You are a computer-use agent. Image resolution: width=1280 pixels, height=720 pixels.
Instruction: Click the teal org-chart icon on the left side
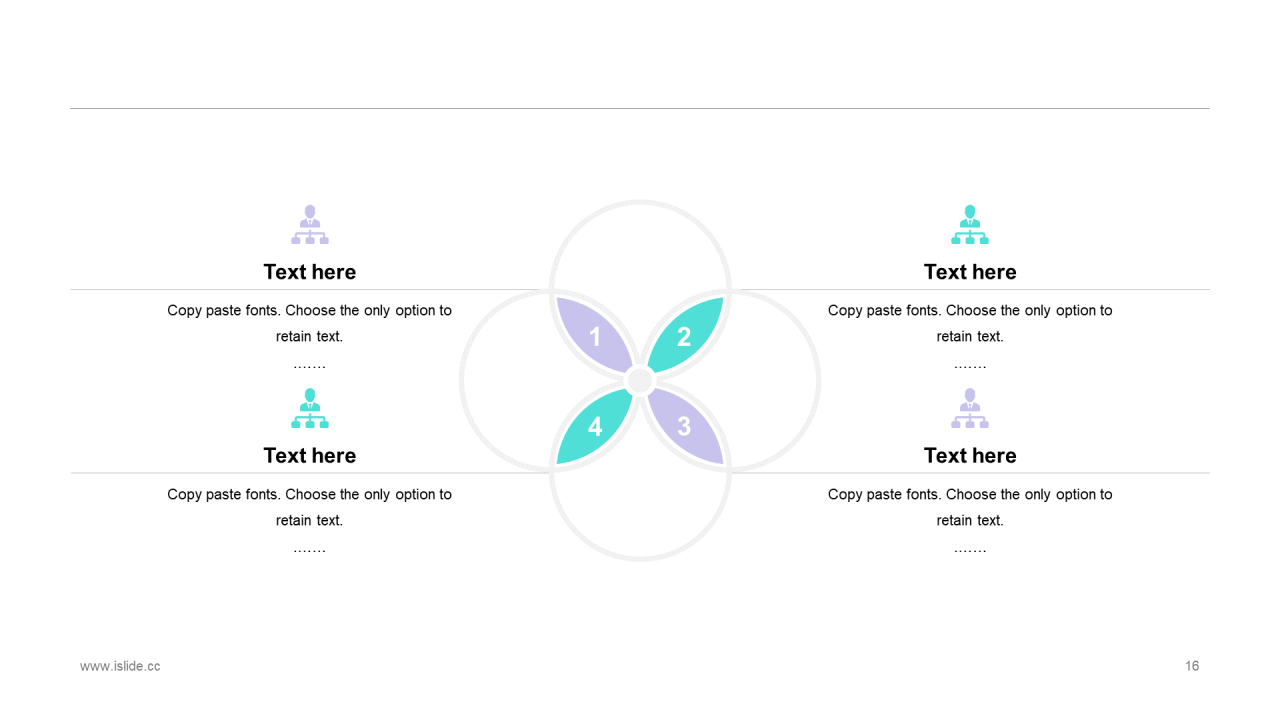coord(310,409)
